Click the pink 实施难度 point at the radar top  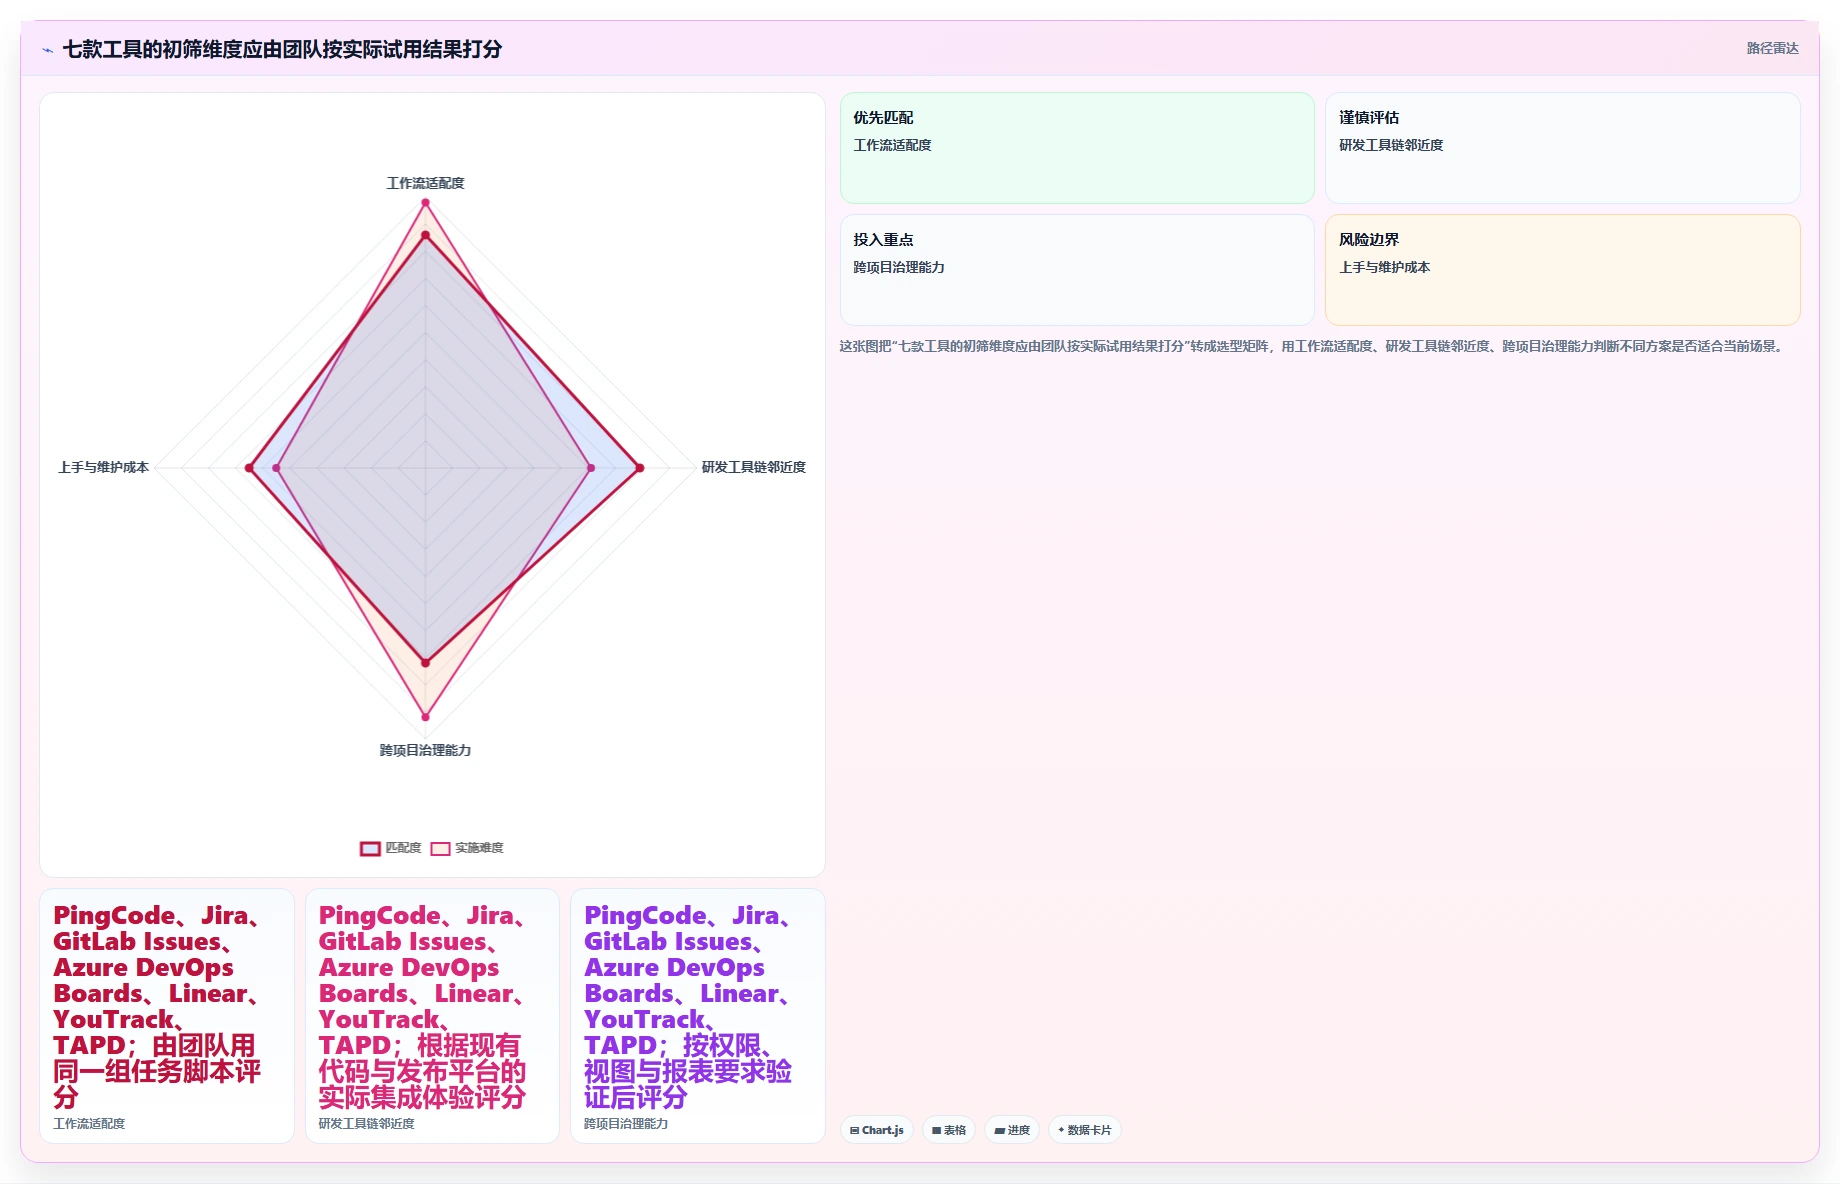425,203
